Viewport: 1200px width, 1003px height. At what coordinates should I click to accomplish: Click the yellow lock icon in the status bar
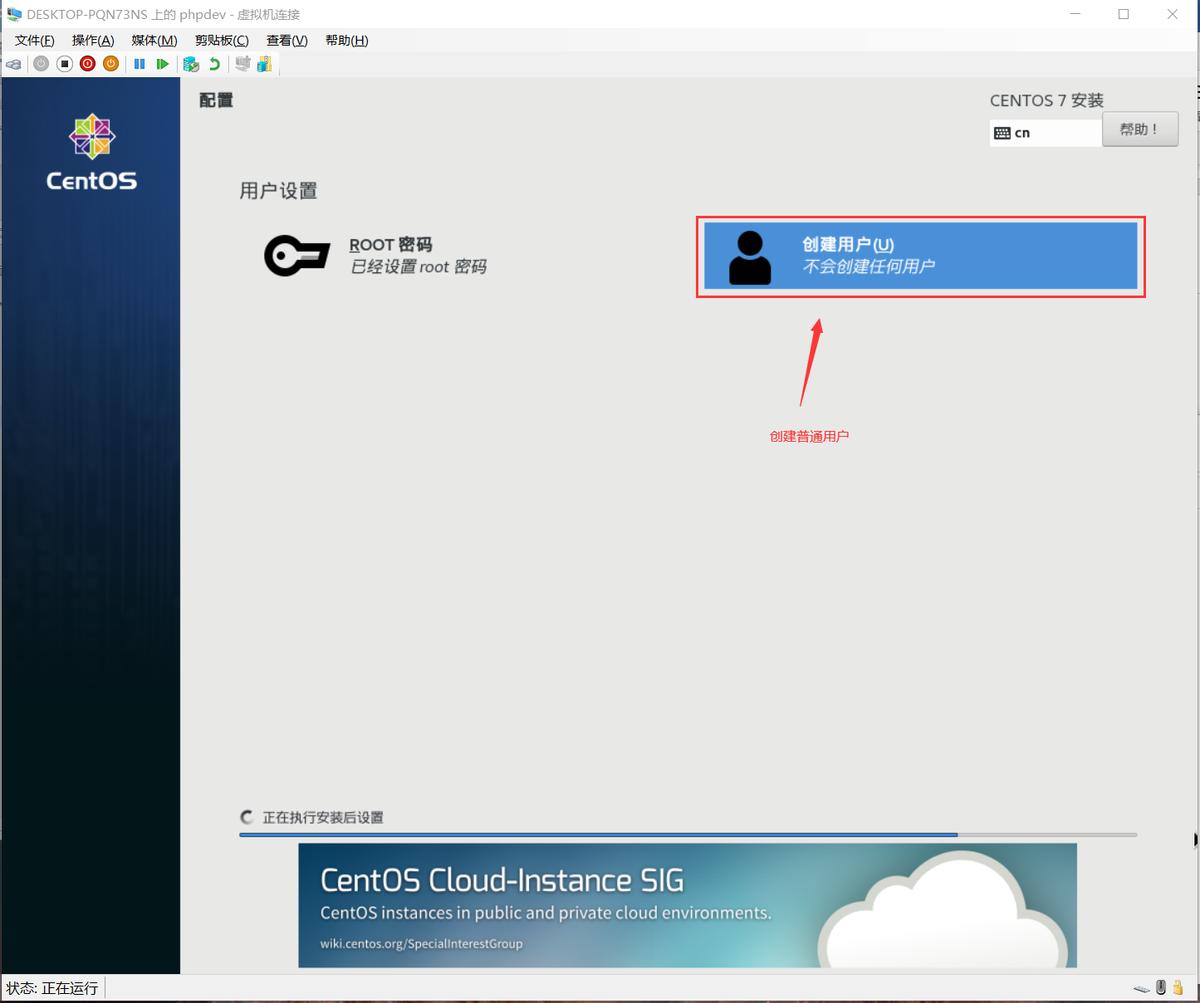click(1178, 987)
